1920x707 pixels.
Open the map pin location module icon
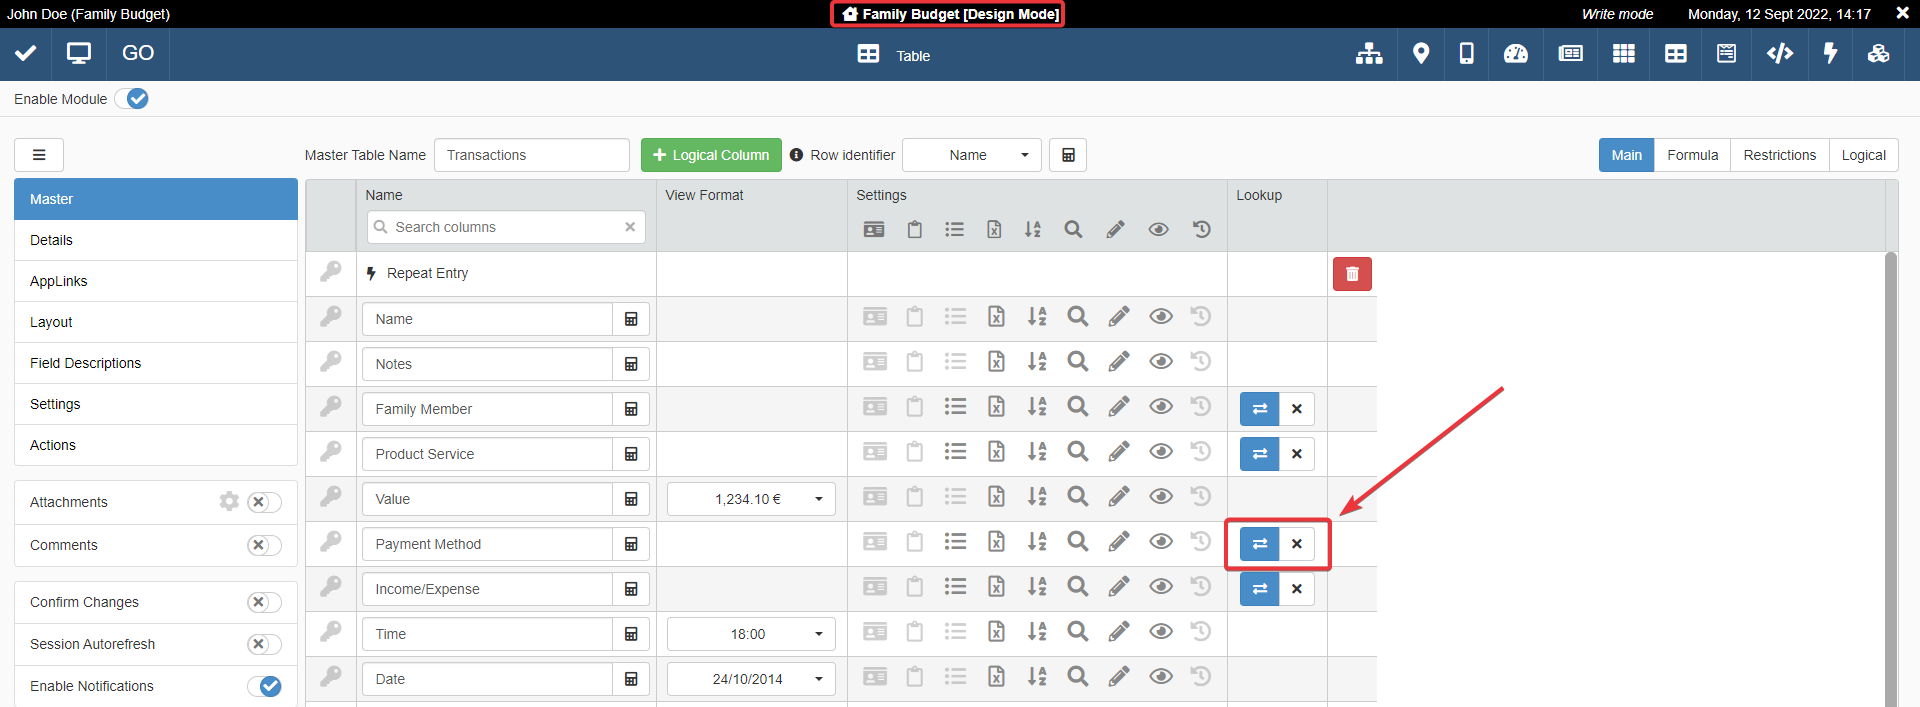(1420, 54)
